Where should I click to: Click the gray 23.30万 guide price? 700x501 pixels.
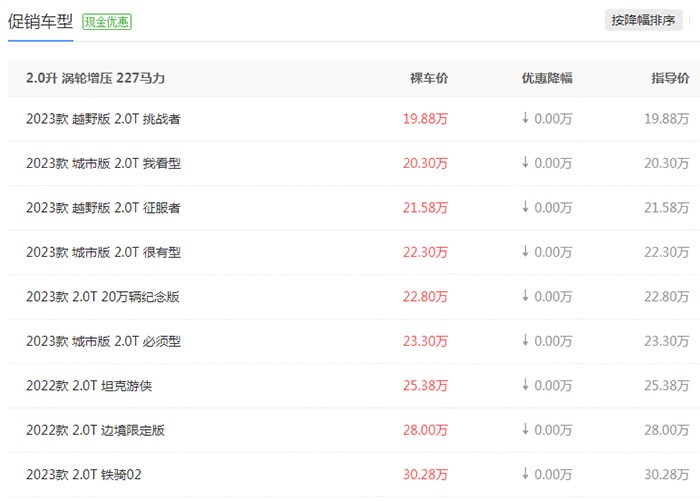[667, 341]
